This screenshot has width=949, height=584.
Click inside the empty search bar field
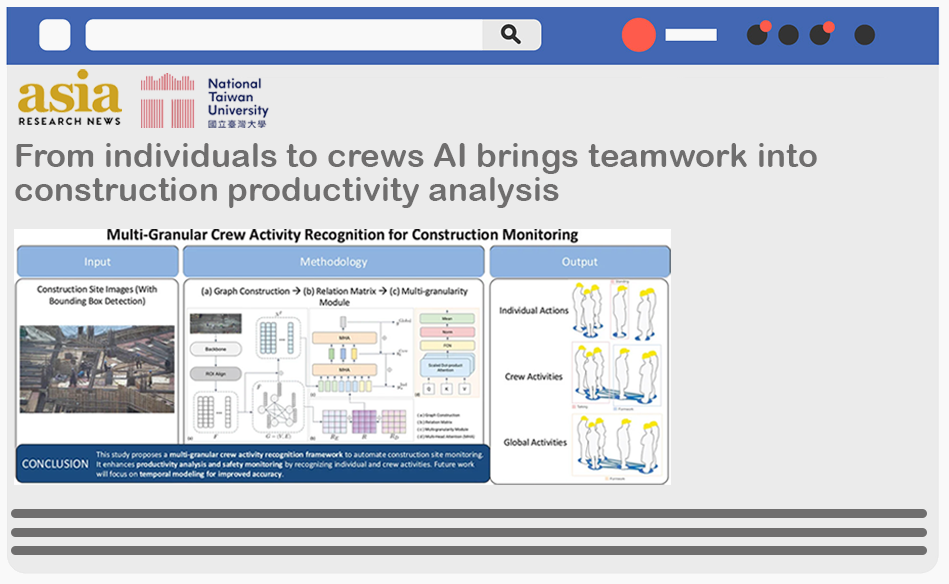click(284, 35)
